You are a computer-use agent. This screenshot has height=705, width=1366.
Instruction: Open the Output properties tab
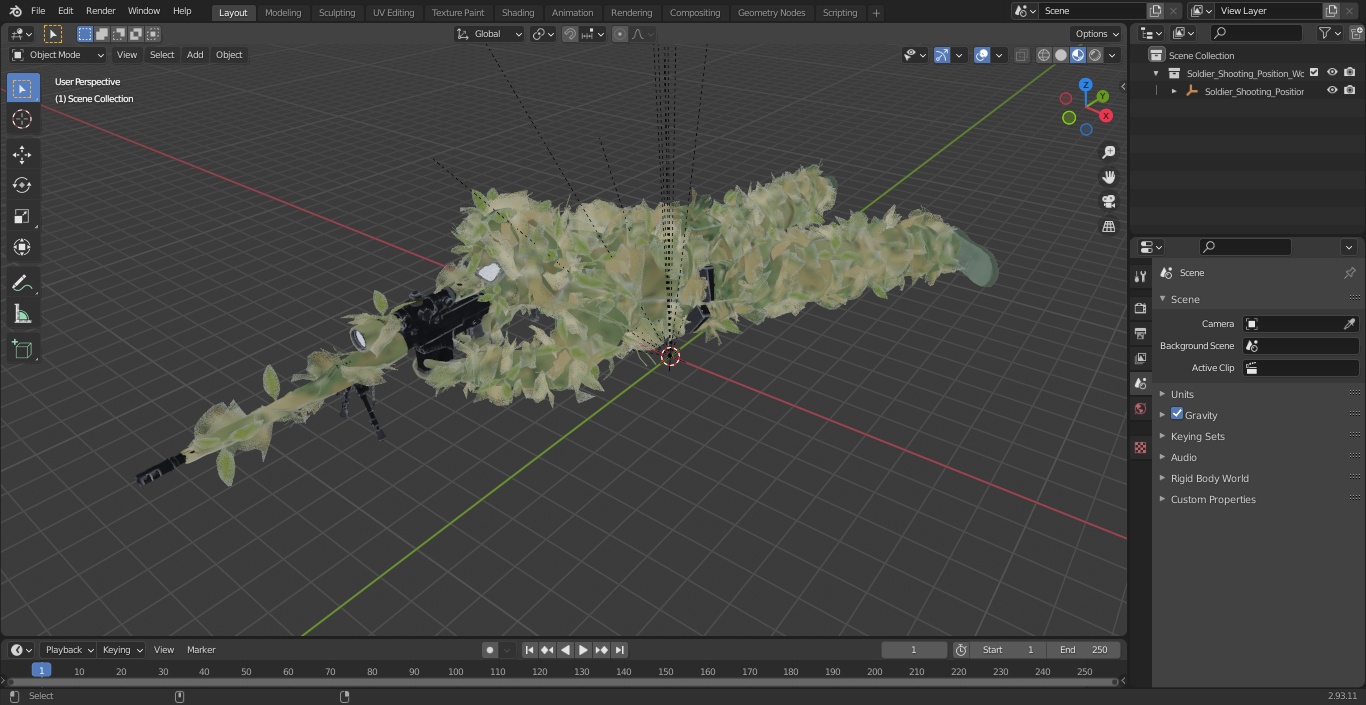pyautogui.click(x=1140, y=333)
